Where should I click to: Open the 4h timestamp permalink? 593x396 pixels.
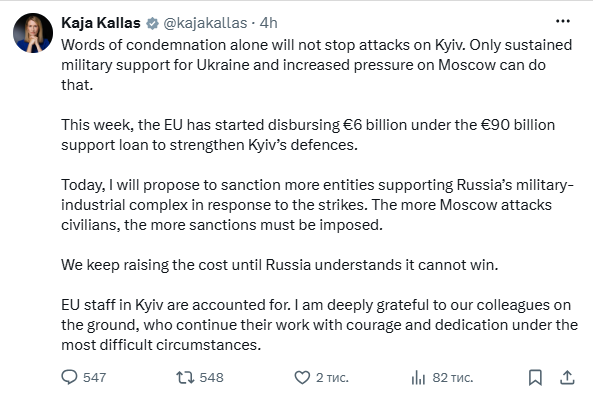[269, 23]
